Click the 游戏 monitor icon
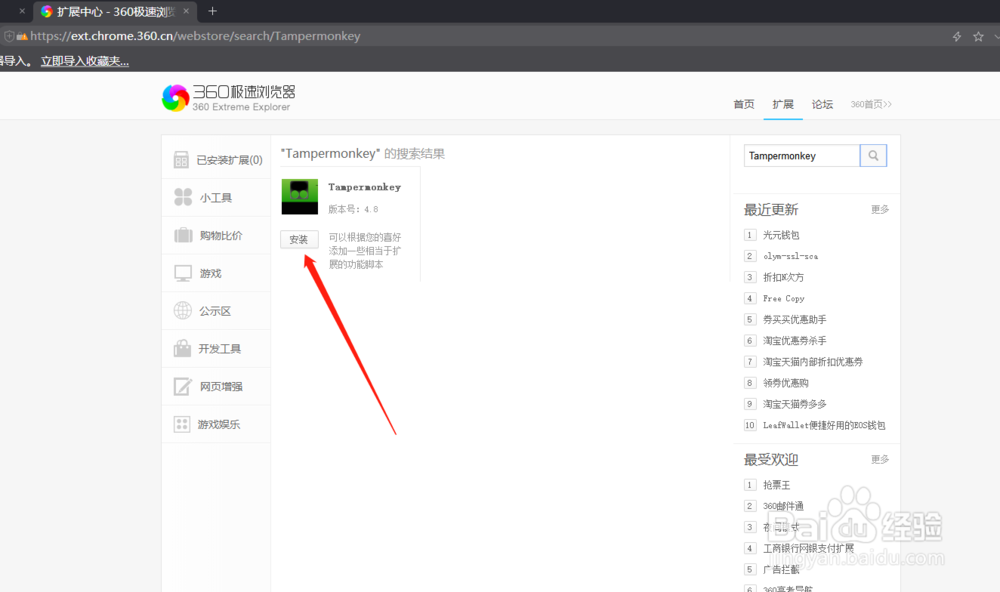Screen dimensions: 1000x592 183,273
